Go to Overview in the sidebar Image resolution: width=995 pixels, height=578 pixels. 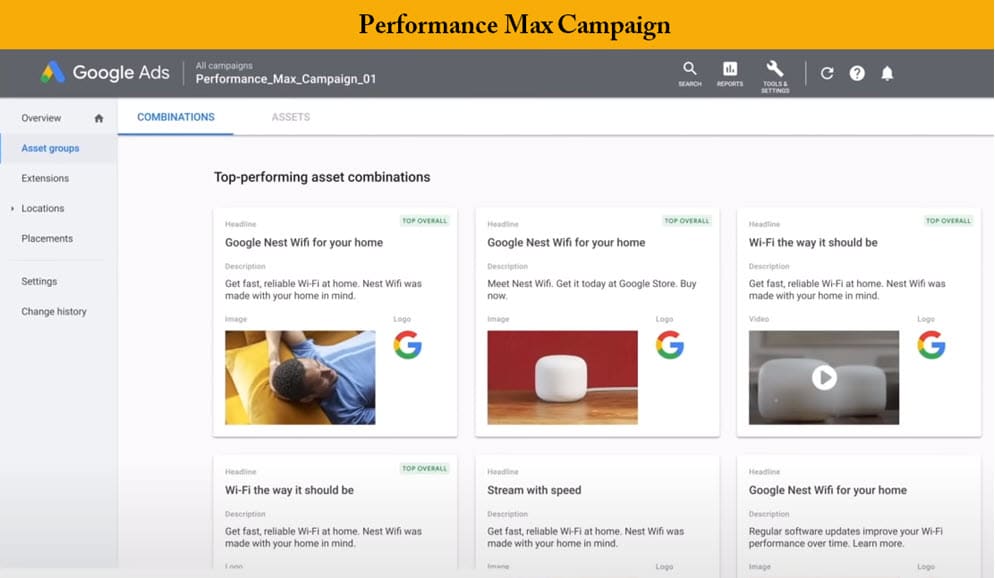point(41,118)
